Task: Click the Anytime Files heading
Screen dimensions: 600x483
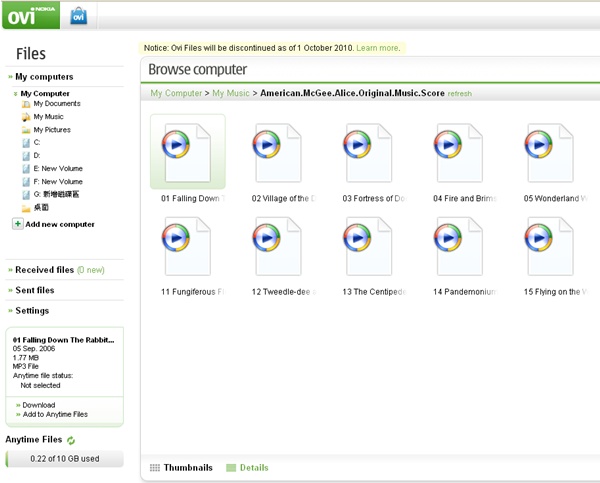Action: [34, 439]
